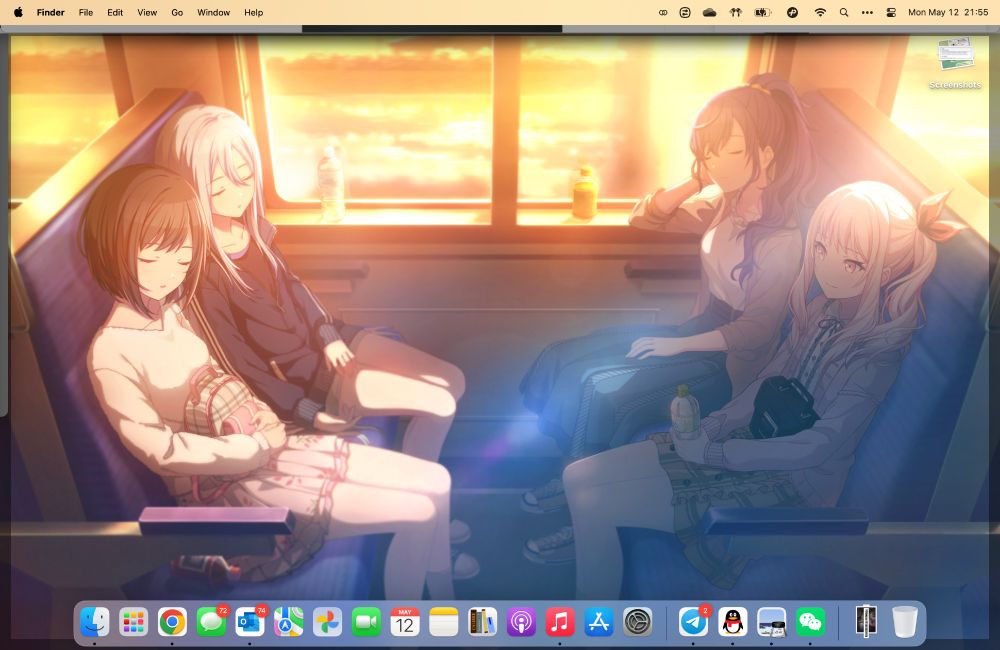Start FaceTime from the Dock
1000x650 pixels.
pyautogui.click(x=366, y=621)
